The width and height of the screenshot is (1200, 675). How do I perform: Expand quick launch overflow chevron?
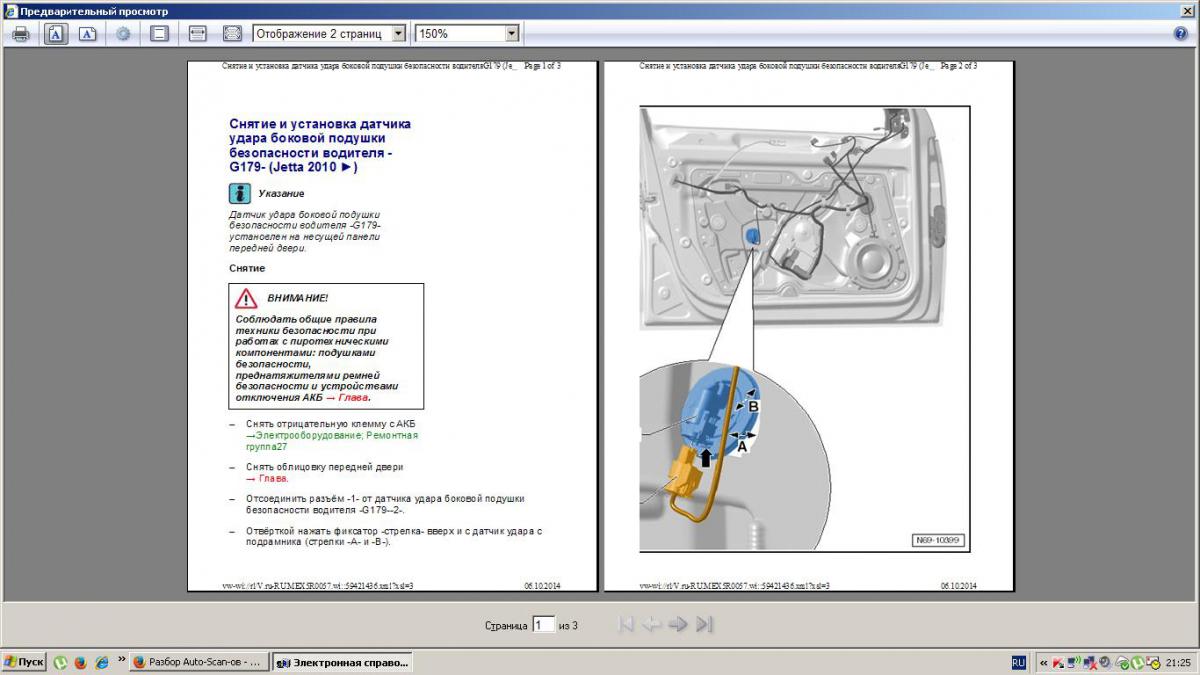coord(122,660)
